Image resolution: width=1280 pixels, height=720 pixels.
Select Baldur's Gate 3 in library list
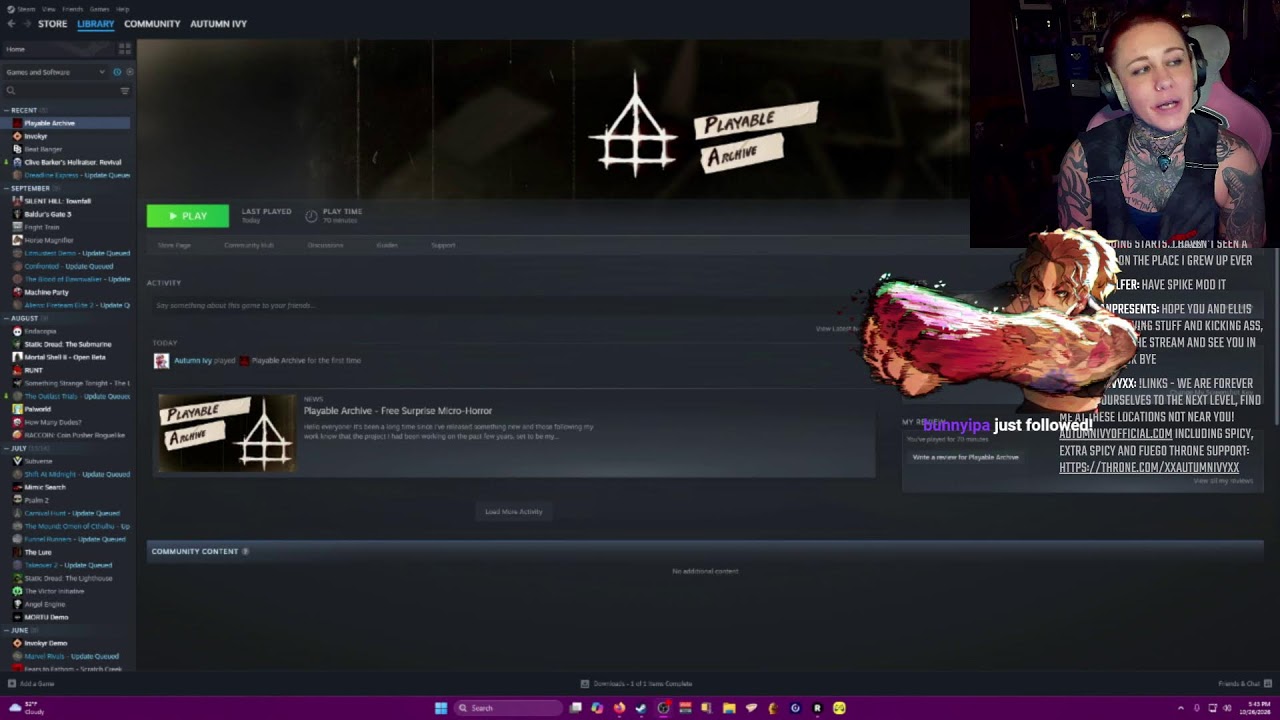coord(47,214)
